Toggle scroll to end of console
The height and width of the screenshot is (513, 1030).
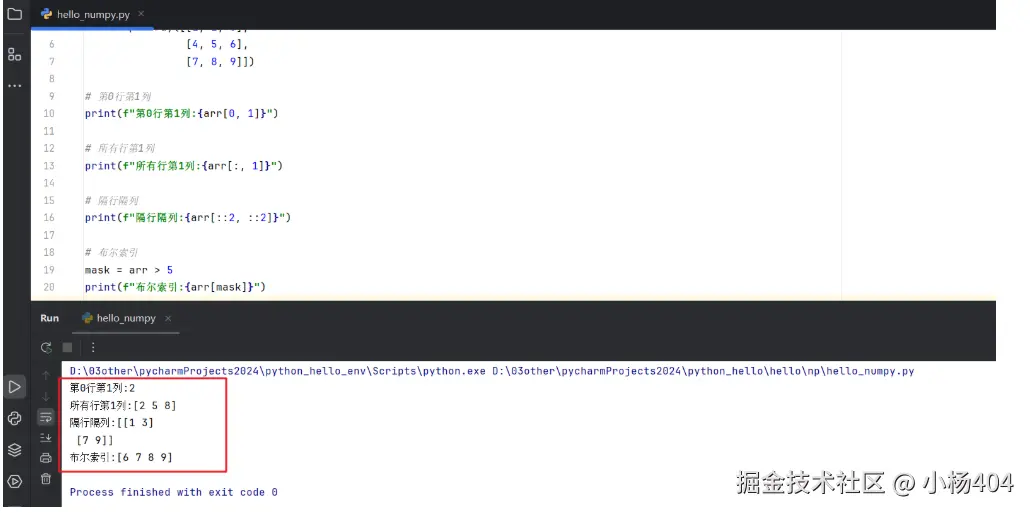pos(46,437)
